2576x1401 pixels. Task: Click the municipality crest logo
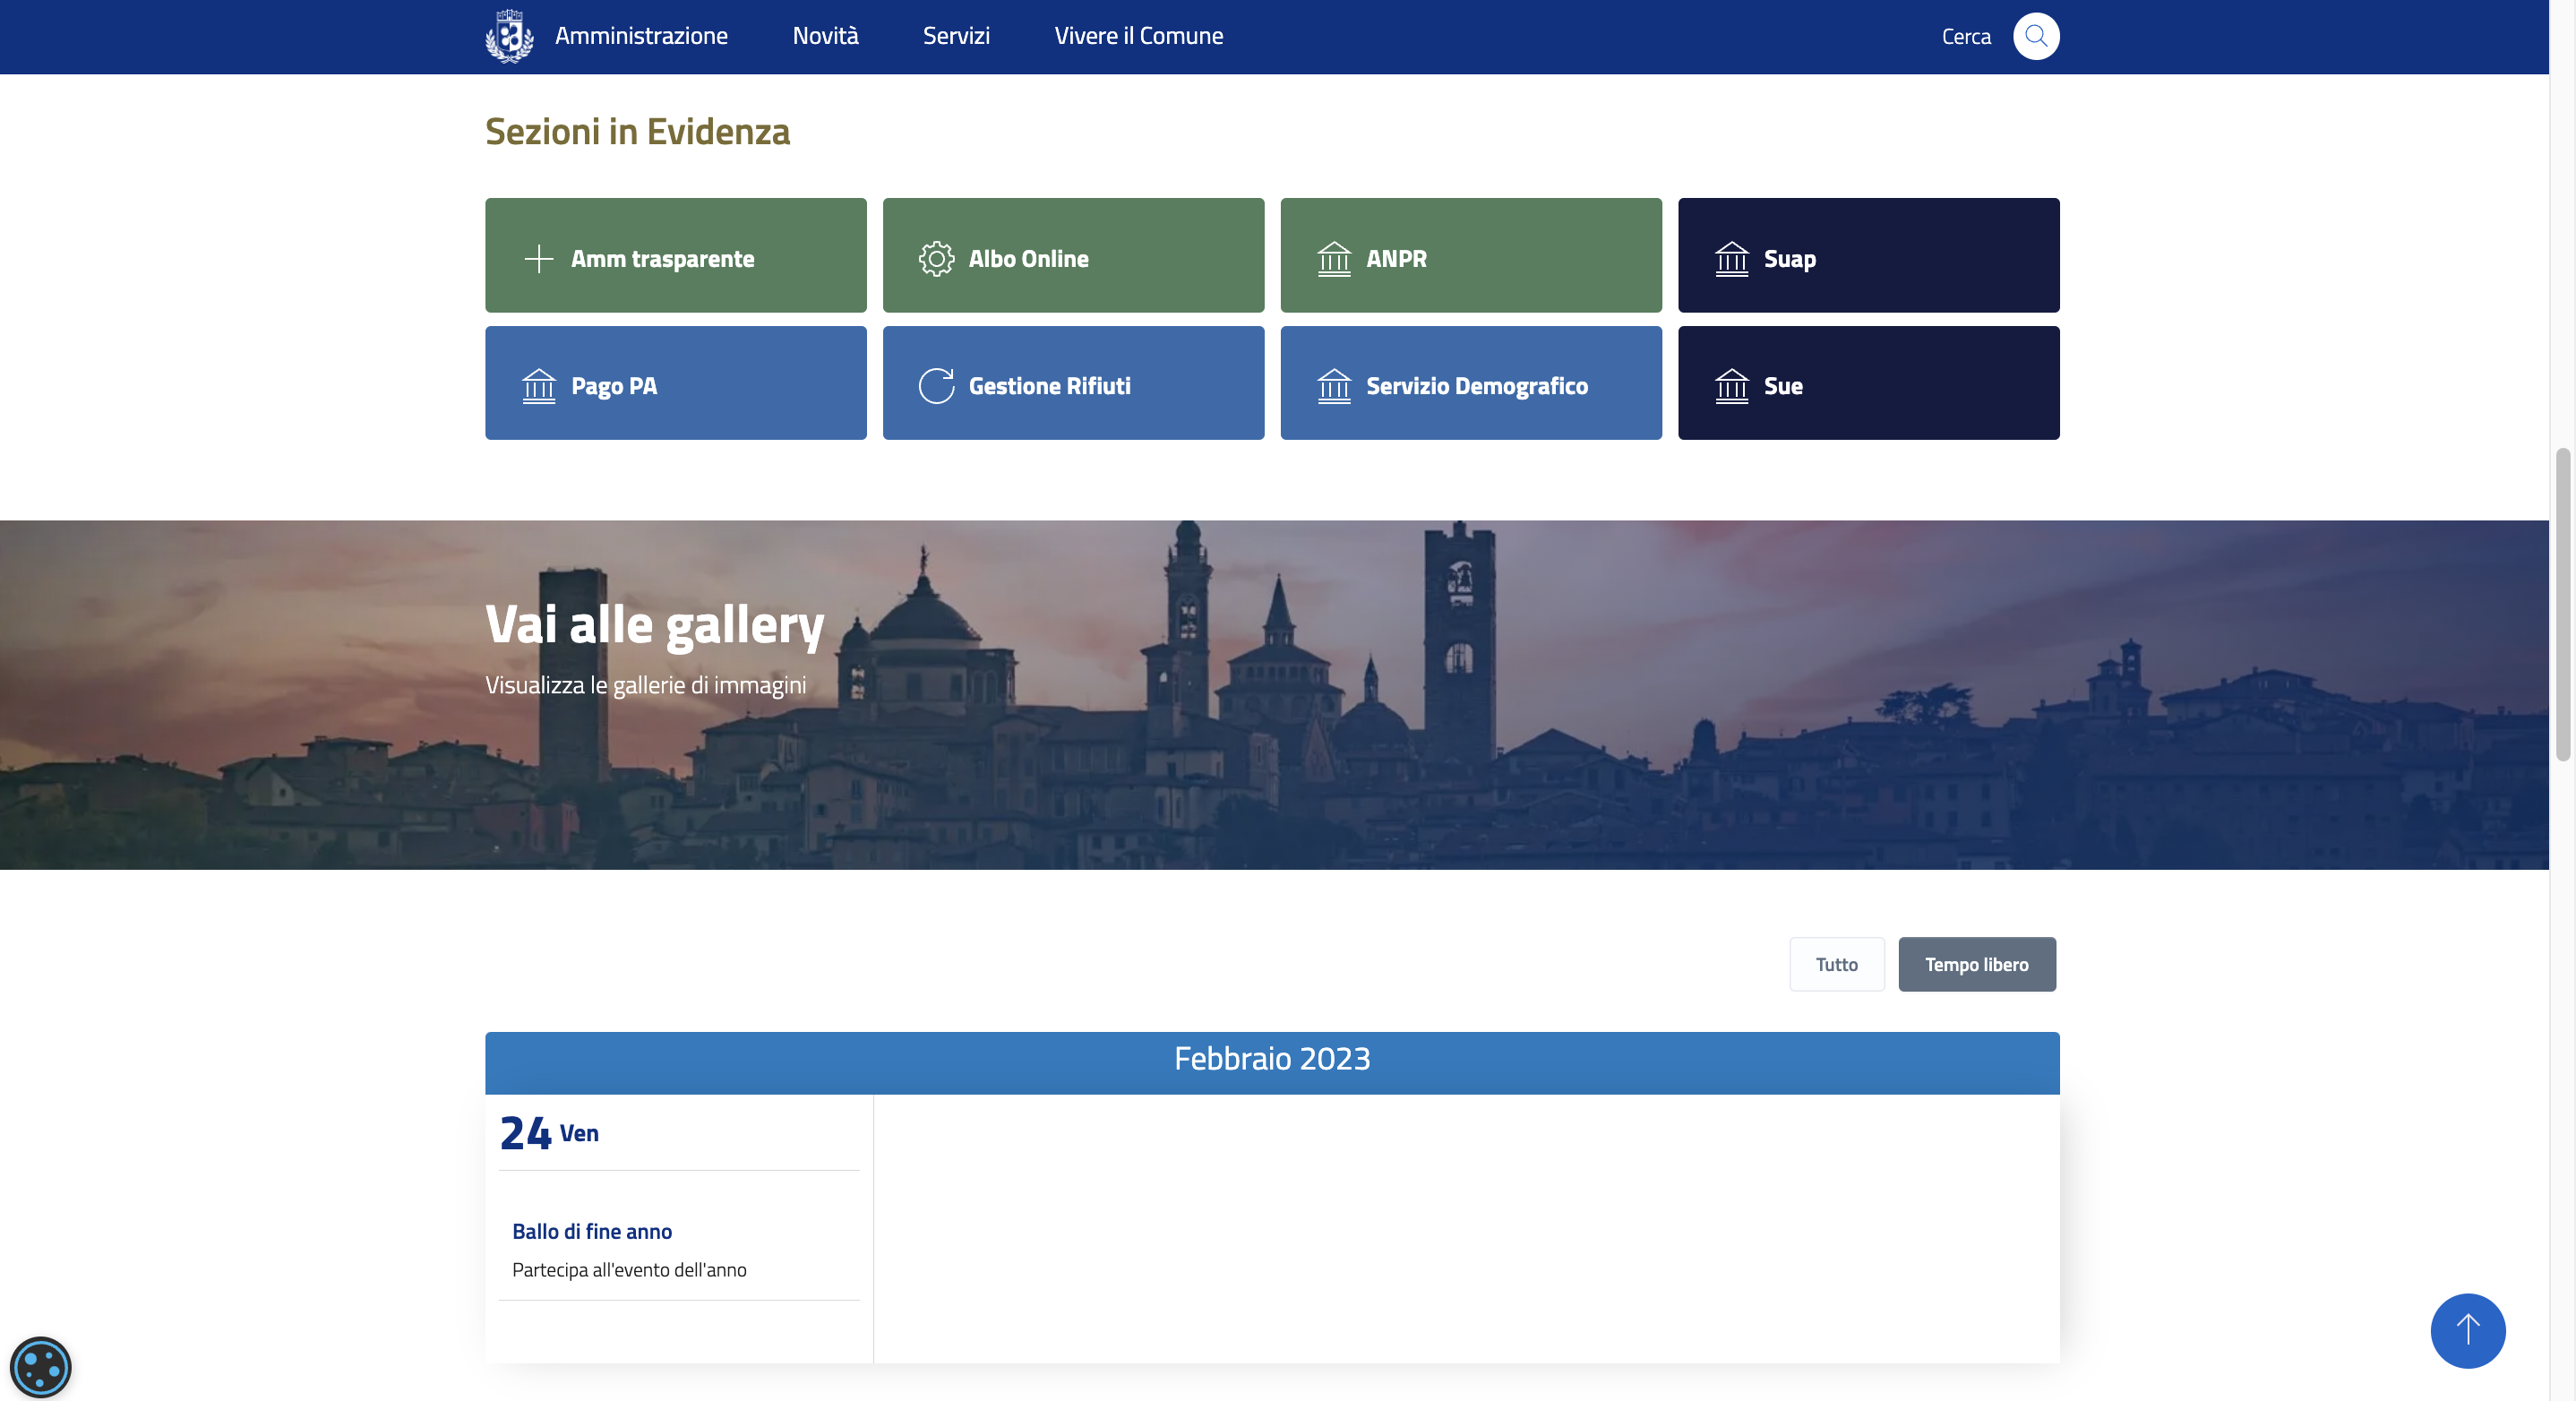(509, 36)
